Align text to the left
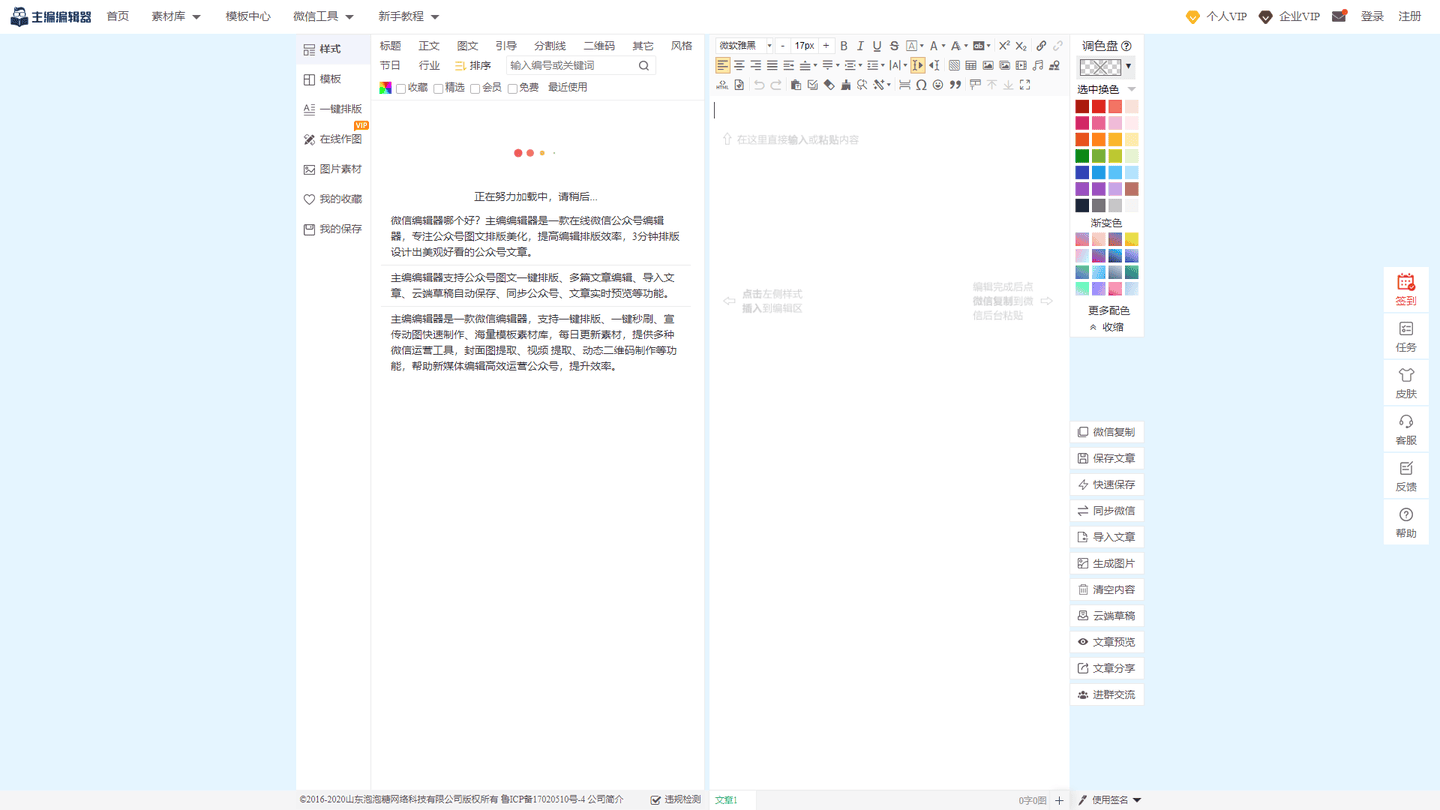Screen dimensions: 1440x810 click(722, 65)
